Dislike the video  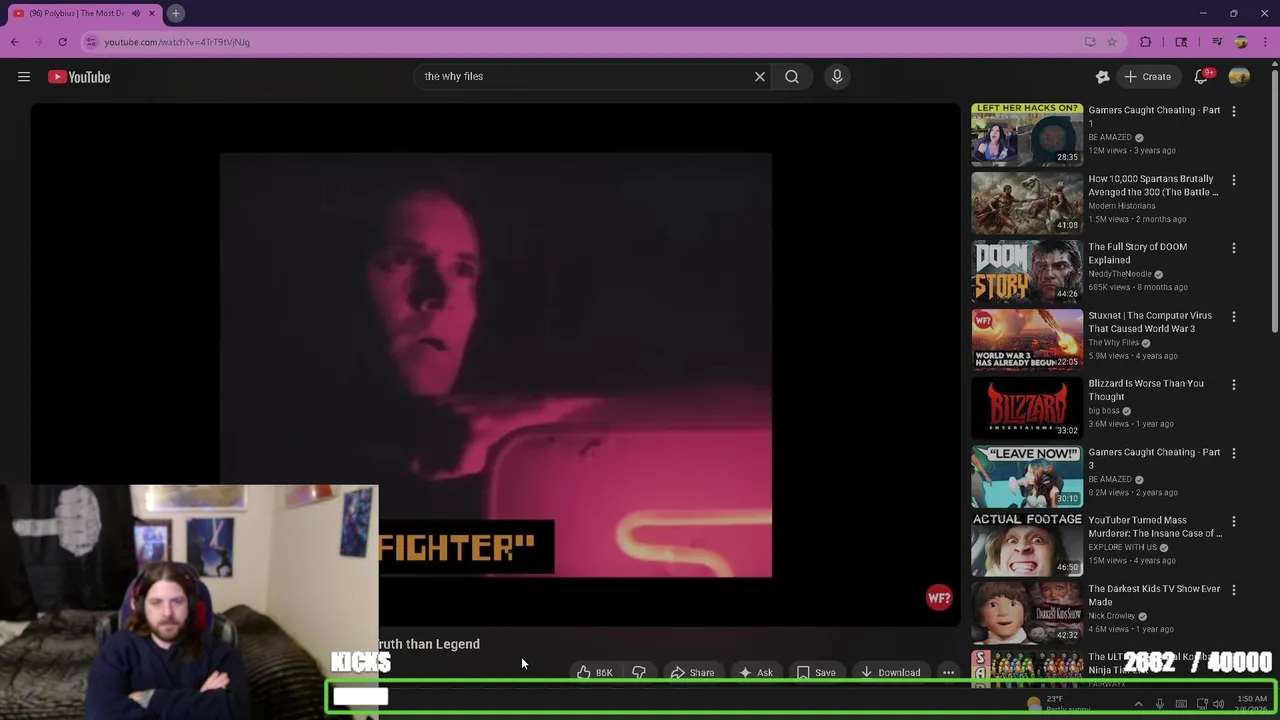click(x=639, y=673)
